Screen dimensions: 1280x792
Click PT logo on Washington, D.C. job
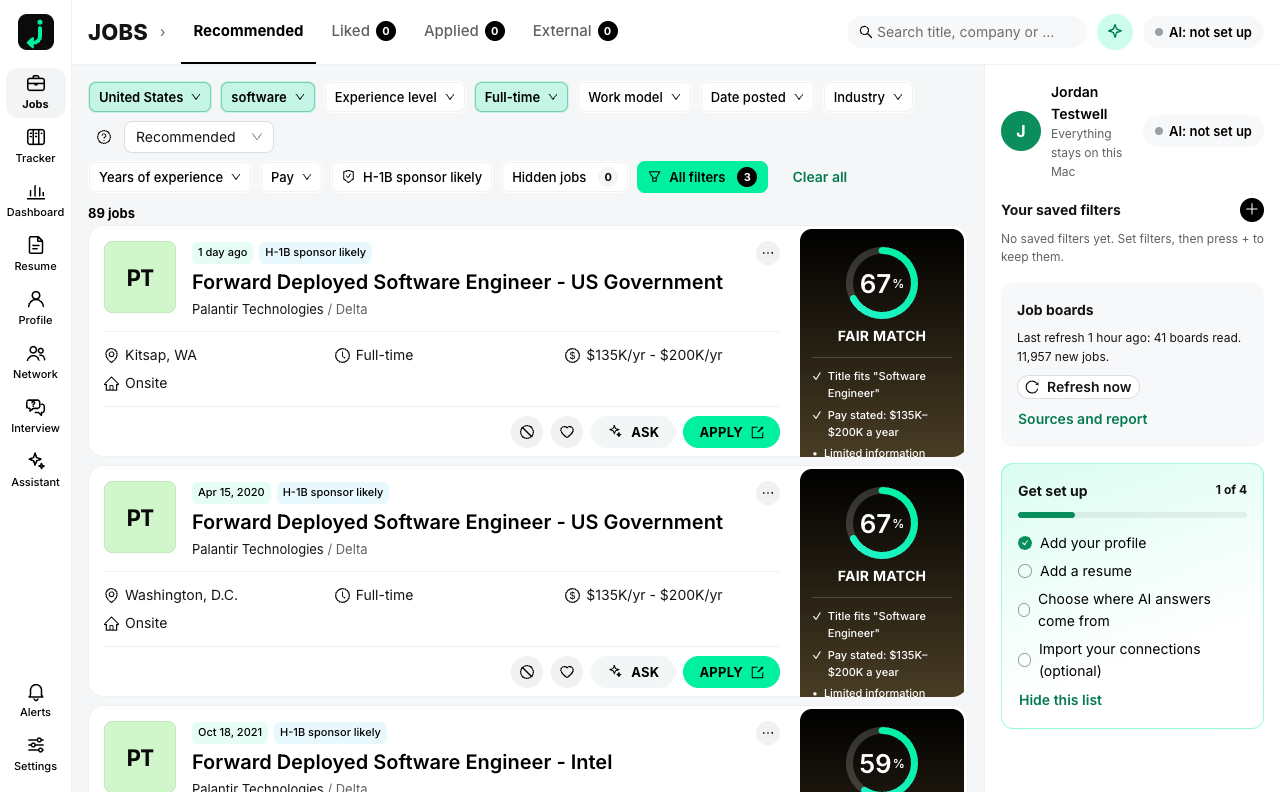(140, 517)
